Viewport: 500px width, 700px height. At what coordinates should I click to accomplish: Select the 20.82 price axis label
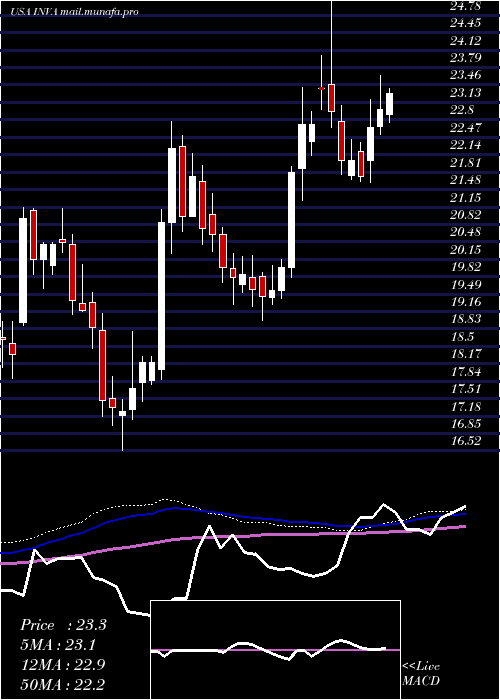pos(466,215)
